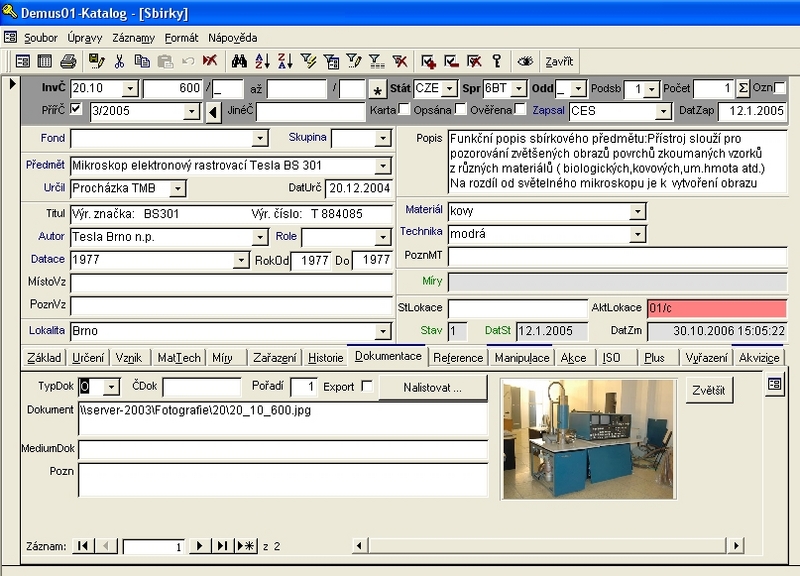Viewport: 800px width, 576px height.
Task: Edit filter with funnel pencil icon
Action: (354, 62)
